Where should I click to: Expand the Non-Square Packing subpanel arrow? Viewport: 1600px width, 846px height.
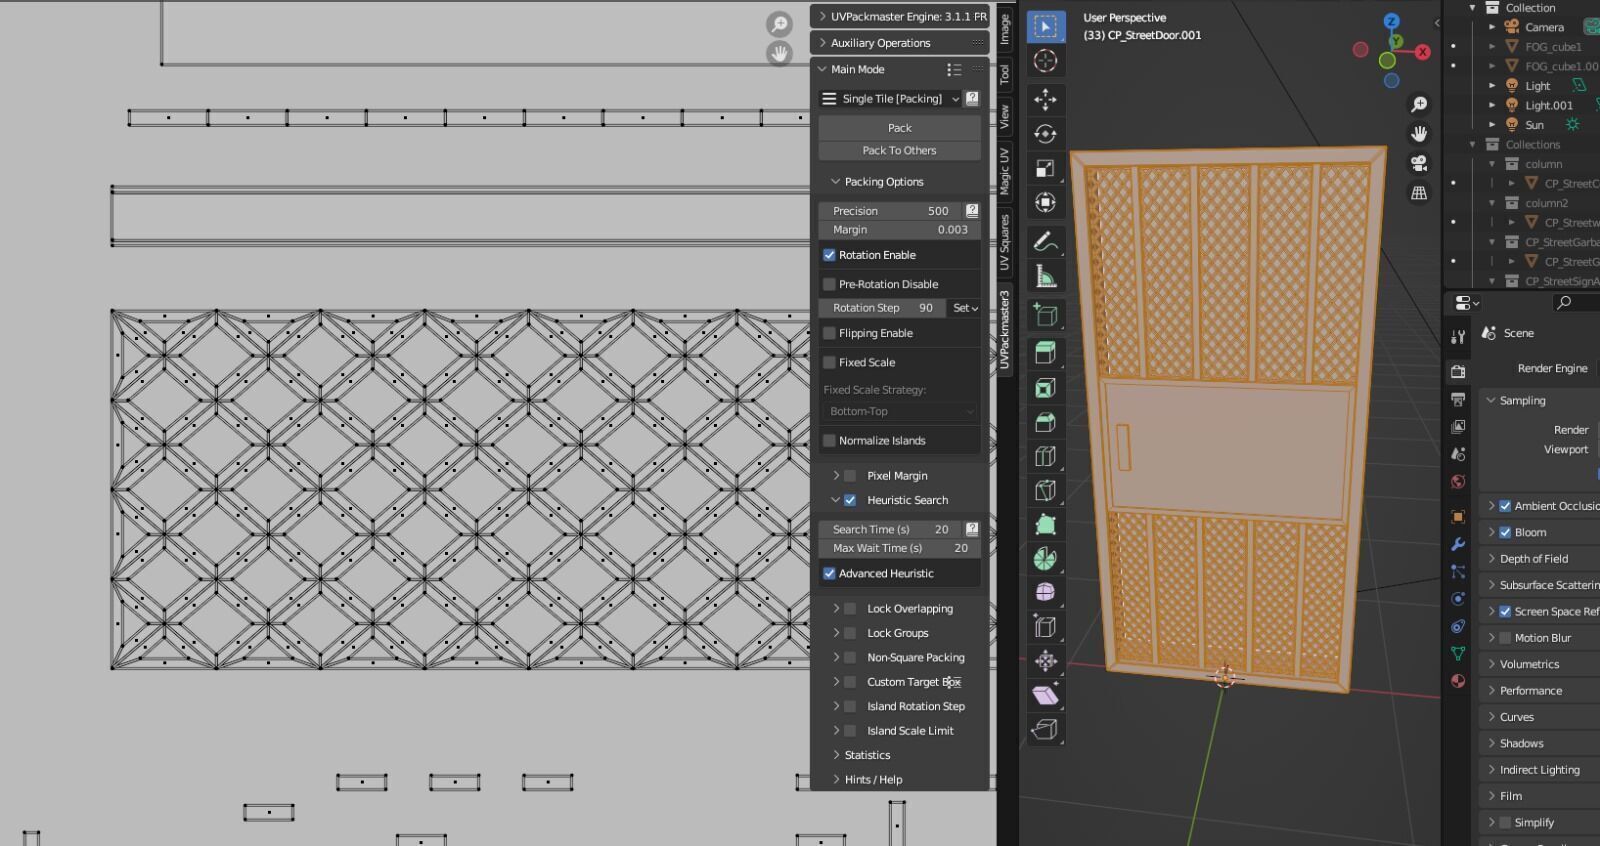[x=836, y=657]
